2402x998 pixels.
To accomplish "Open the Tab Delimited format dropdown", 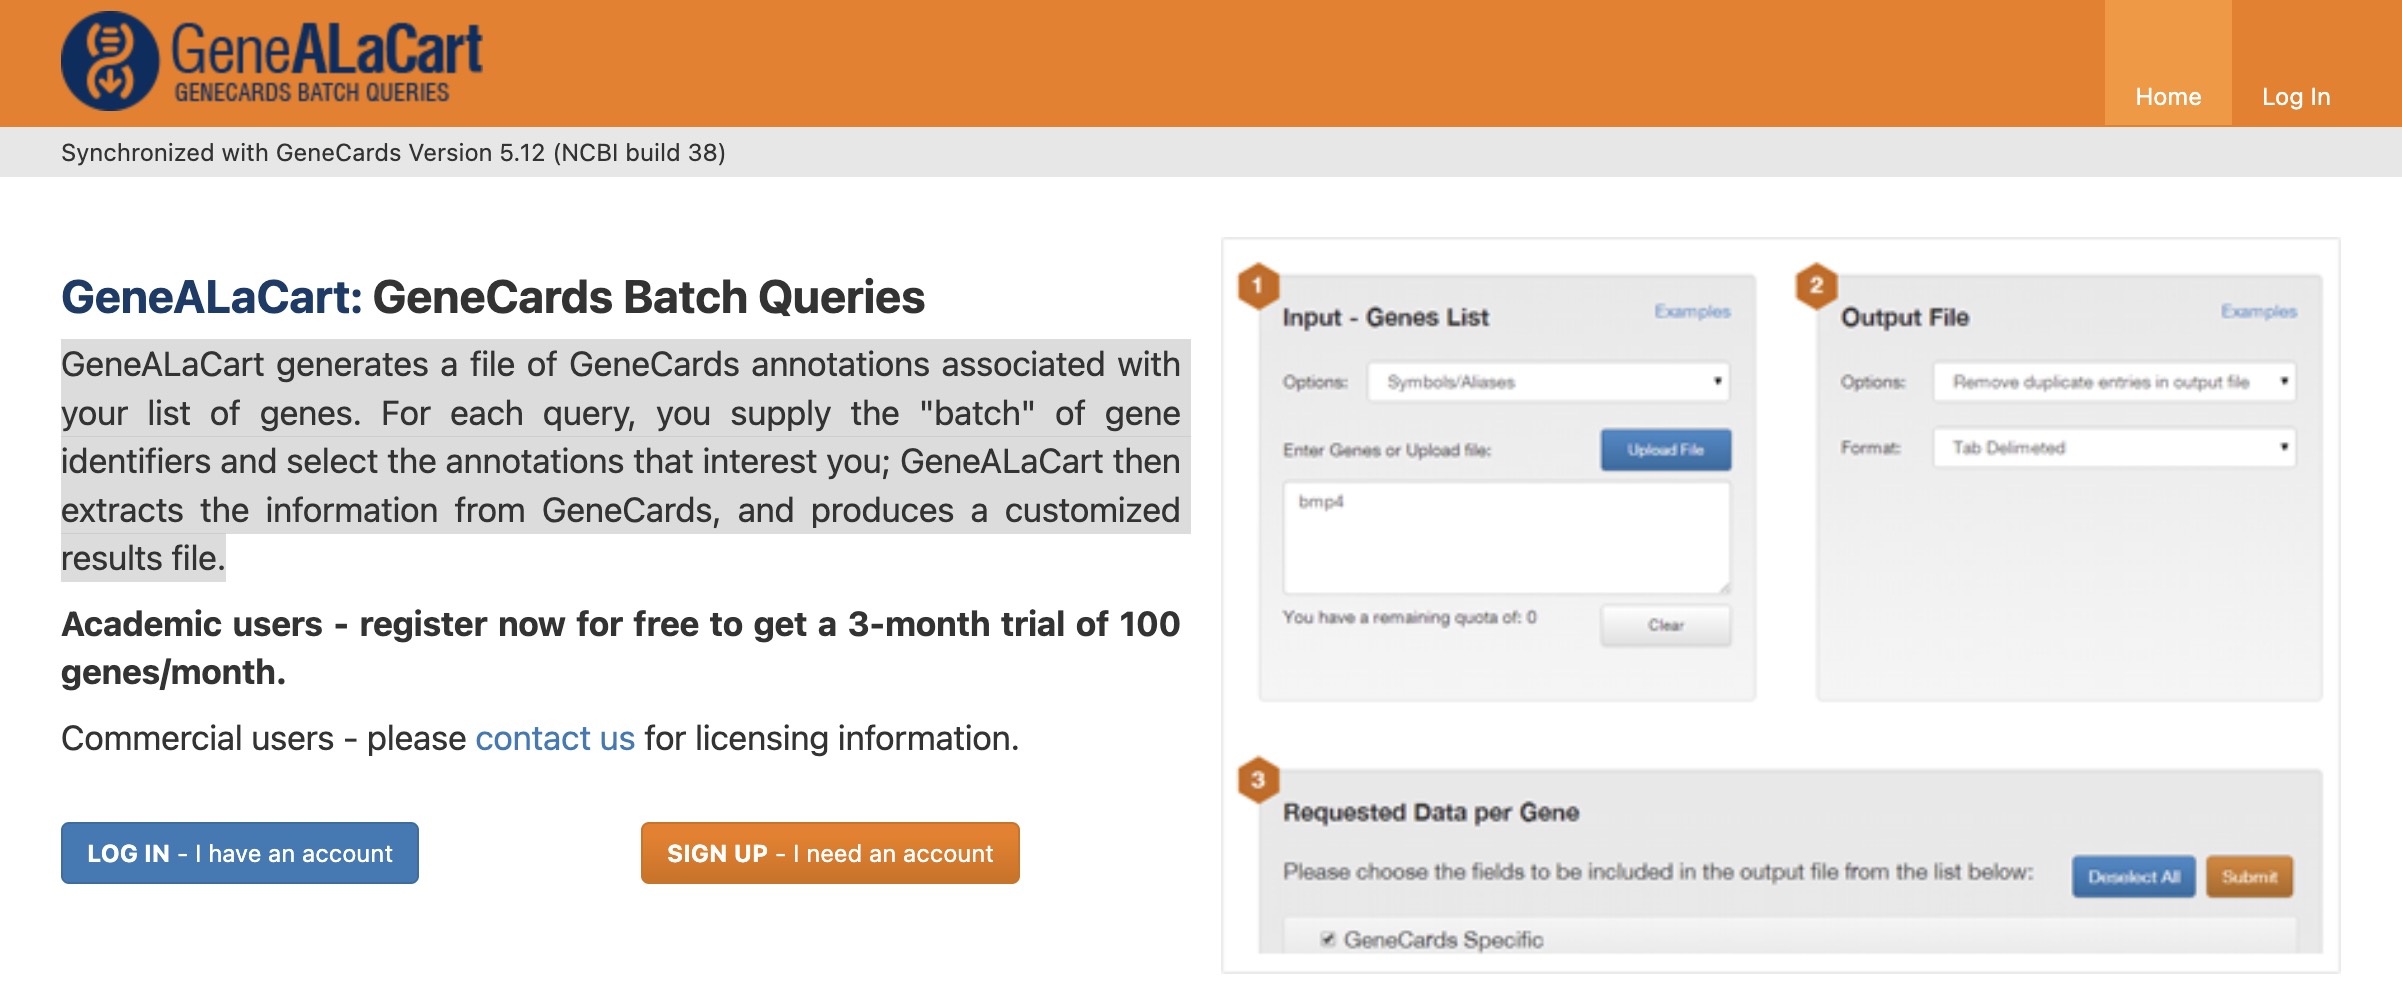I will (x=2114, y=447).
